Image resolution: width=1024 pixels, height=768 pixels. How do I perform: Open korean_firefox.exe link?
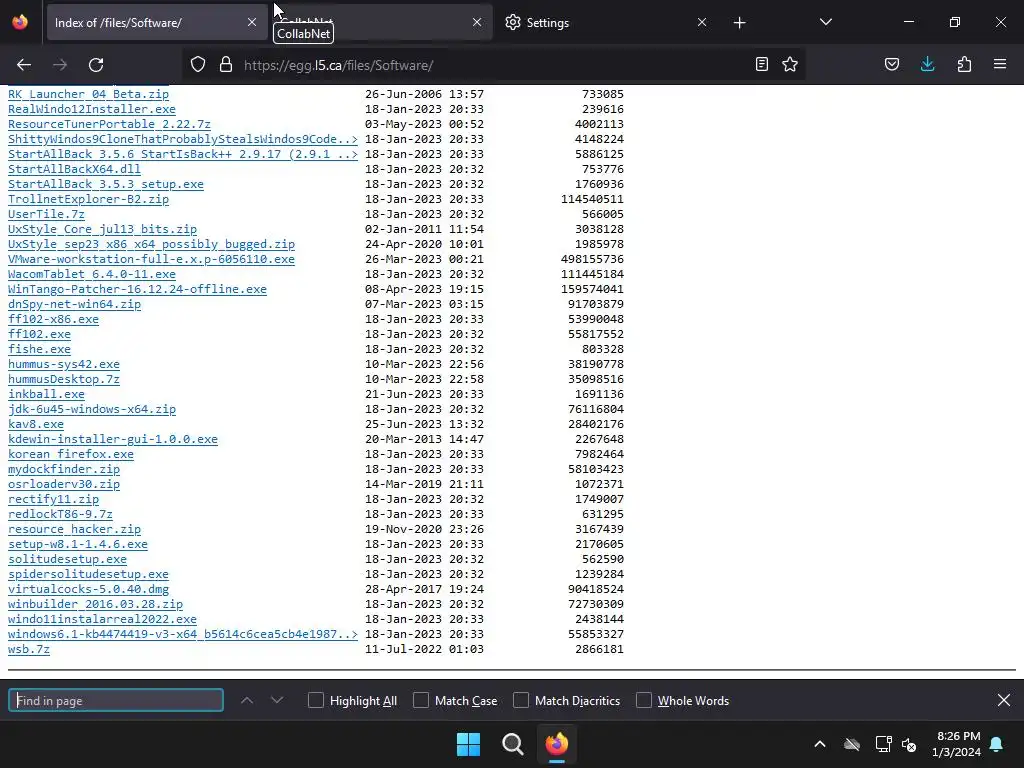coord(71,455)
